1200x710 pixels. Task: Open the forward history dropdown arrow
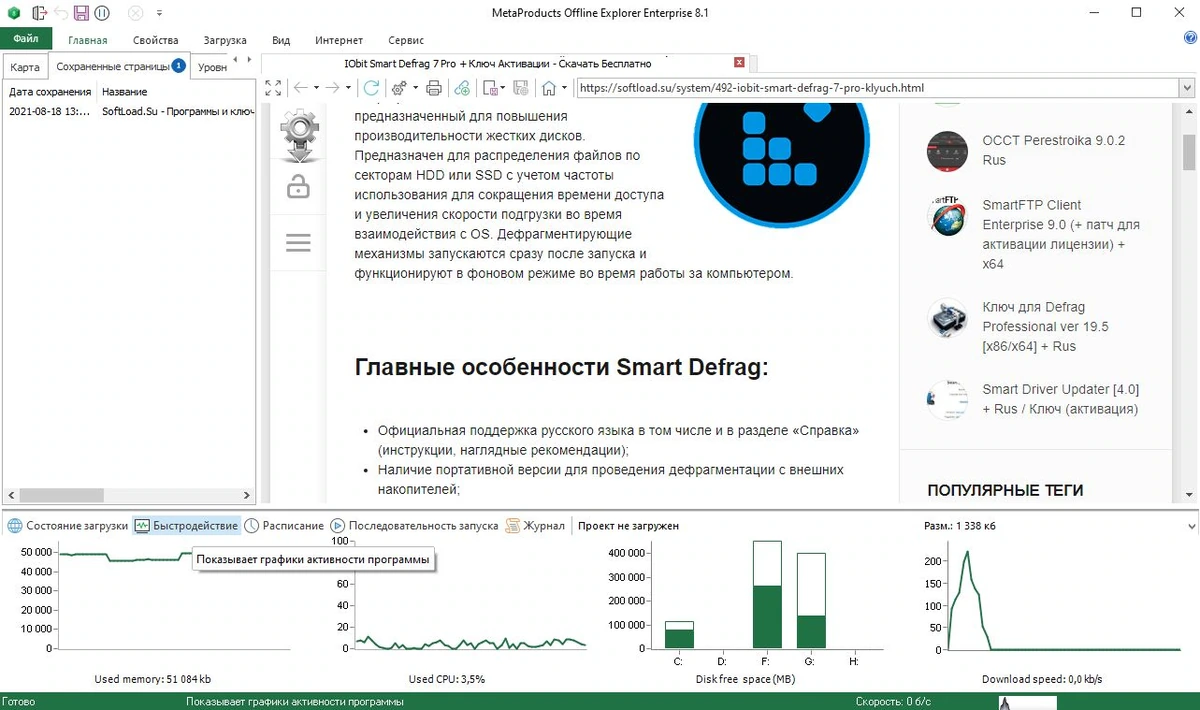(x=348, y=88)
